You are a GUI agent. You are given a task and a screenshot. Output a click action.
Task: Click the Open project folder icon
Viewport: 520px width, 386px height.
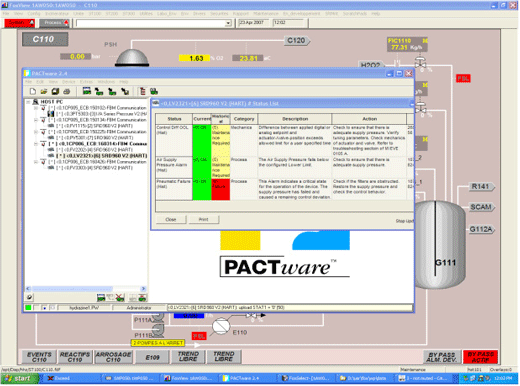[x=44, y=91]
